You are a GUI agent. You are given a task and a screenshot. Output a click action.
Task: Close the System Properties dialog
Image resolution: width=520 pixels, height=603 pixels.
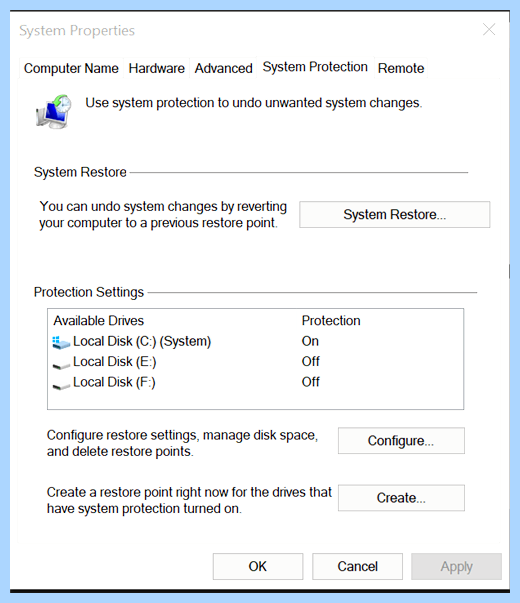tap(489, 29)
